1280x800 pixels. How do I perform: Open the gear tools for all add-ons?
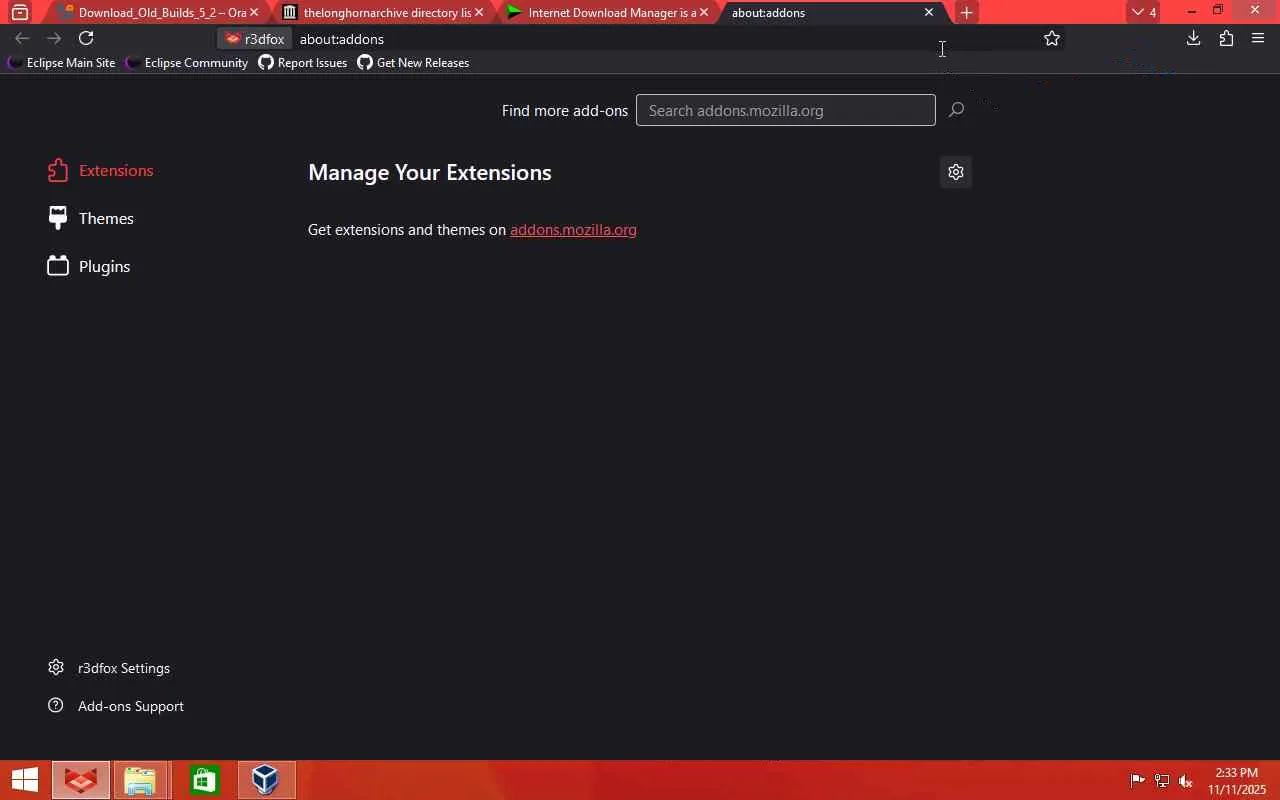tap(956, 172)
